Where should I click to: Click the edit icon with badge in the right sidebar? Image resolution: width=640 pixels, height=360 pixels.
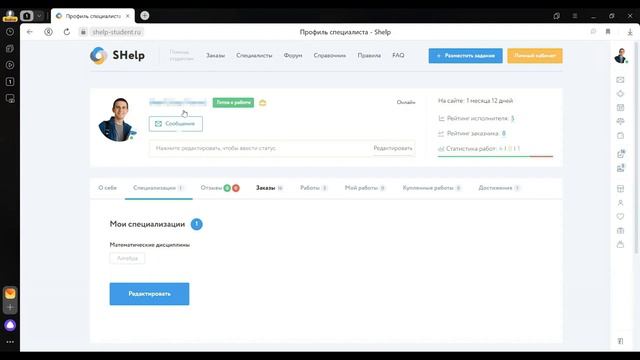(620, 154)
